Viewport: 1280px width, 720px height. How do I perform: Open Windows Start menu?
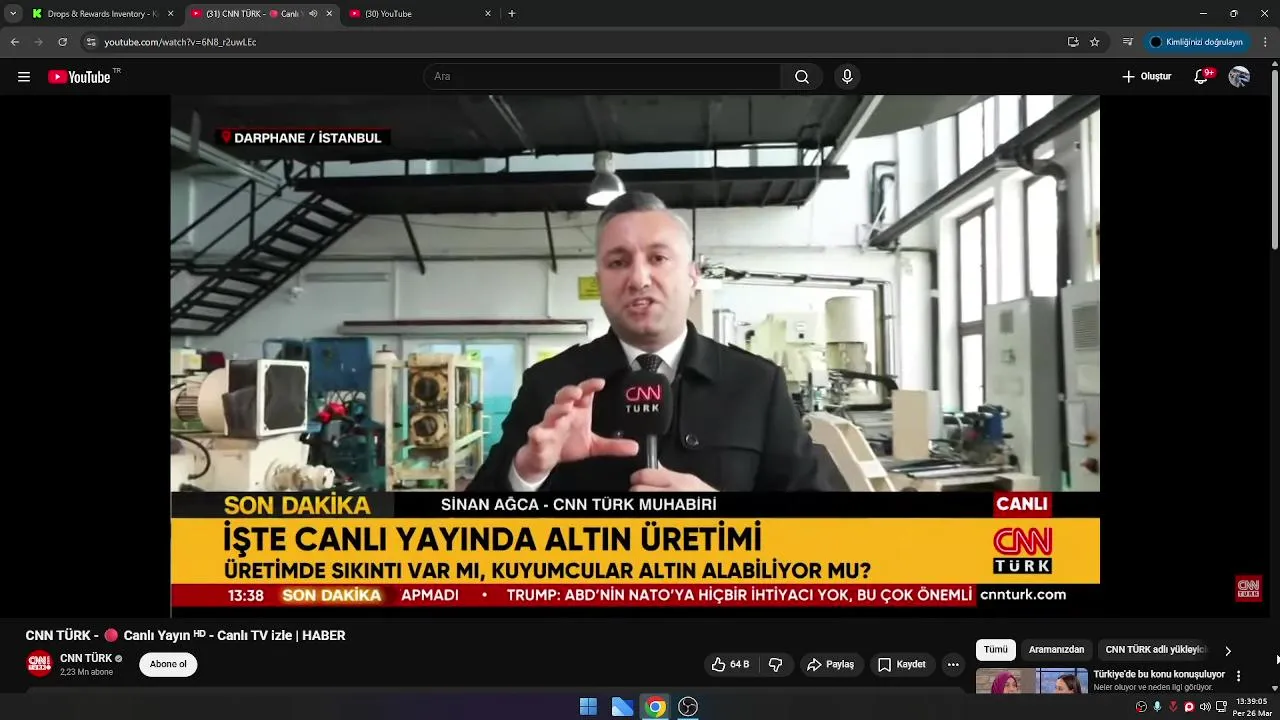pyautogui.click(x=588, y=707)
